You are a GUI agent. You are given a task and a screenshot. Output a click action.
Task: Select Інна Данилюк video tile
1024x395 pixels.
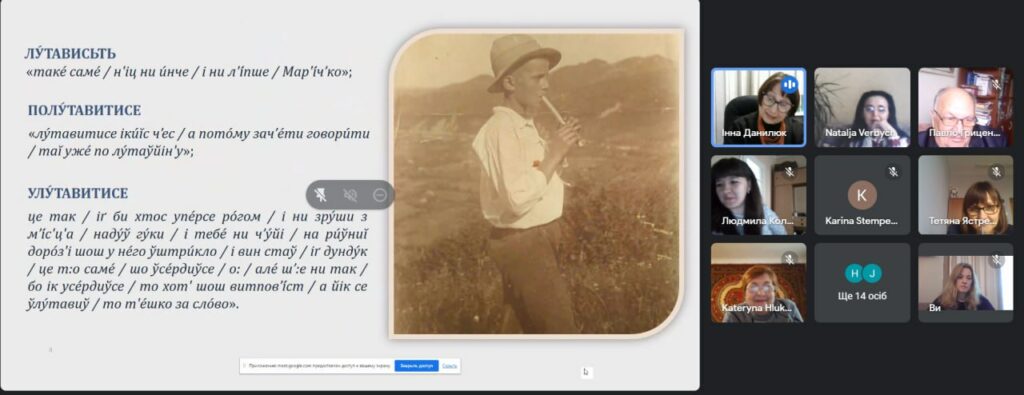point(758,107)
